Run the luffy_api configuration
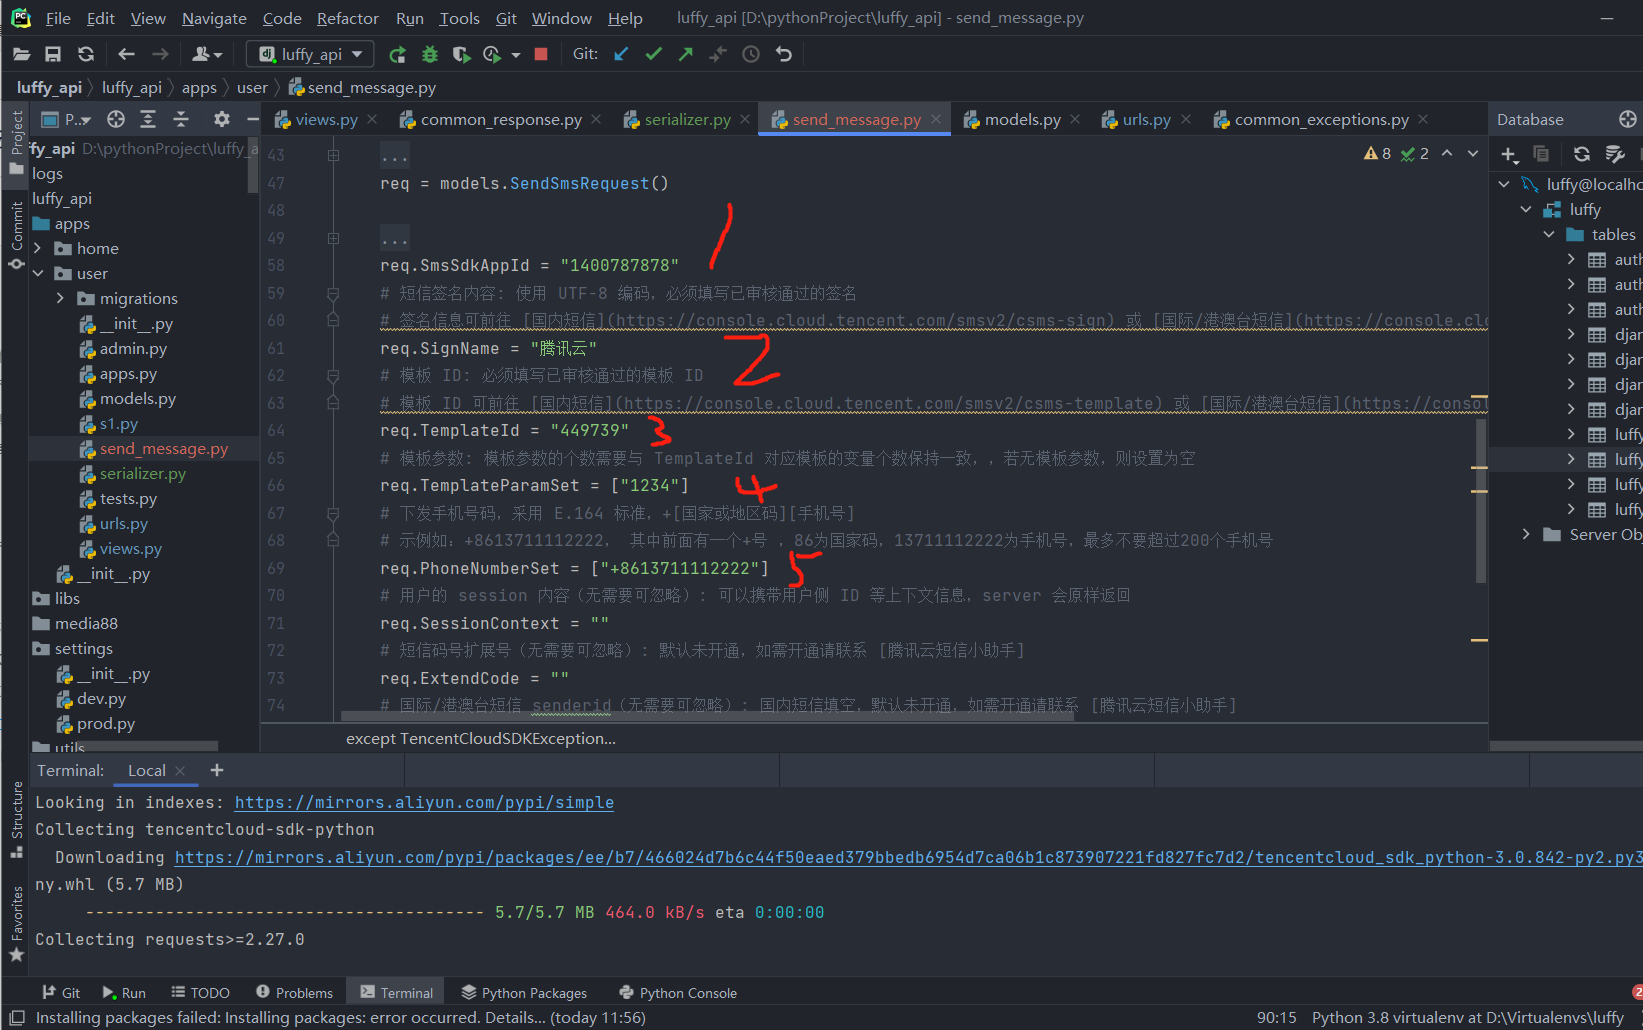Image resolution: width=1643 pixels, height=1030 pixels. pos(397,54)
